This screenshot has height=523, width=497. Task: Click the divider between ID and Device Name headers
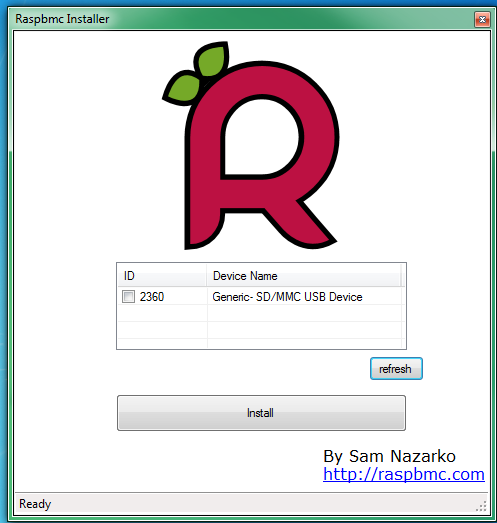206,276
